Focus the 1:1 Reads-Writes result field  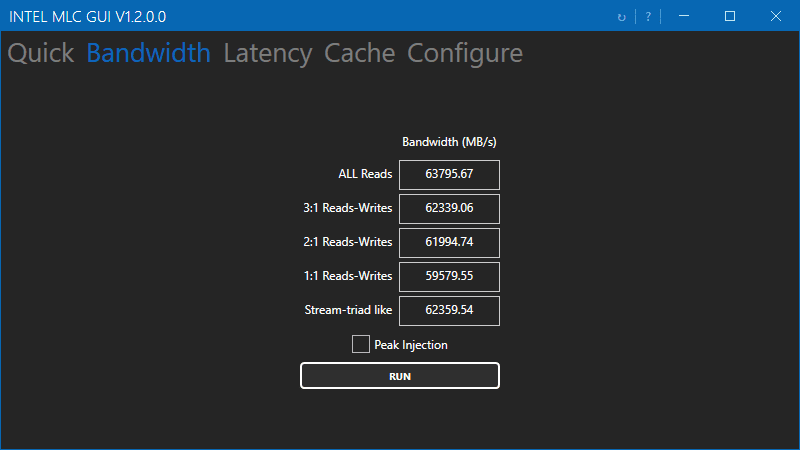click(449, 277)
